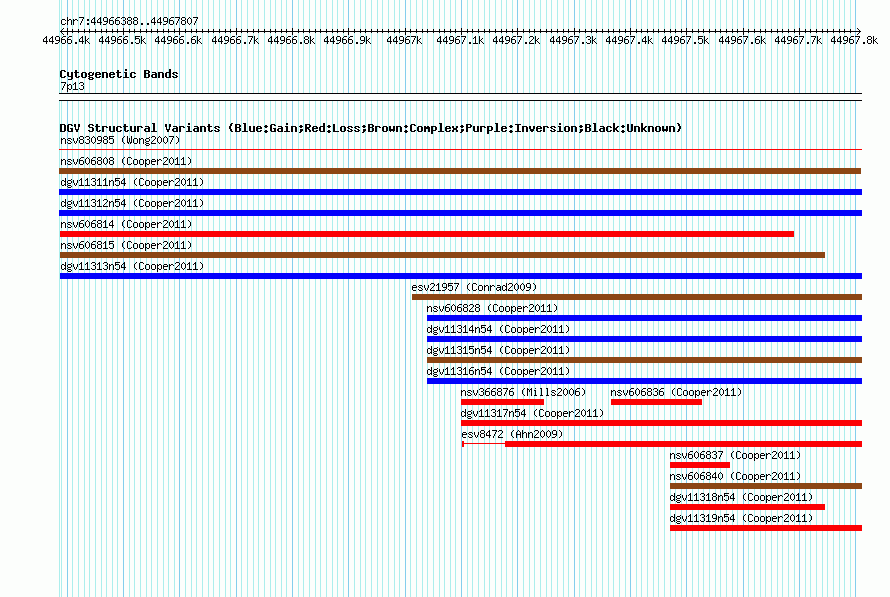Click nsv606828 (Cooper2011) label

coord(492,308)
